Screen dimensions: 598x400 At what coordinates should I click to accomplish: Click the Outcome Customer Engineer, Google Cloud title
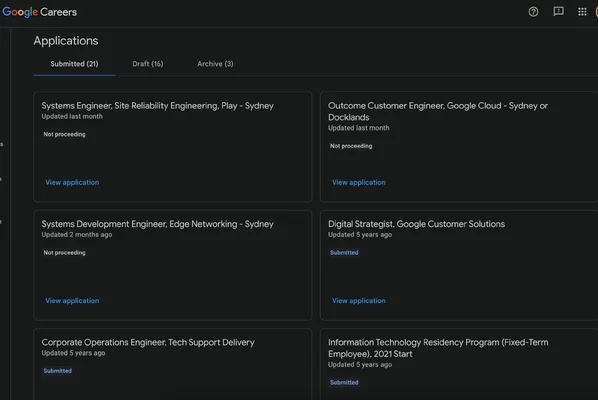(x=438, y=111)
